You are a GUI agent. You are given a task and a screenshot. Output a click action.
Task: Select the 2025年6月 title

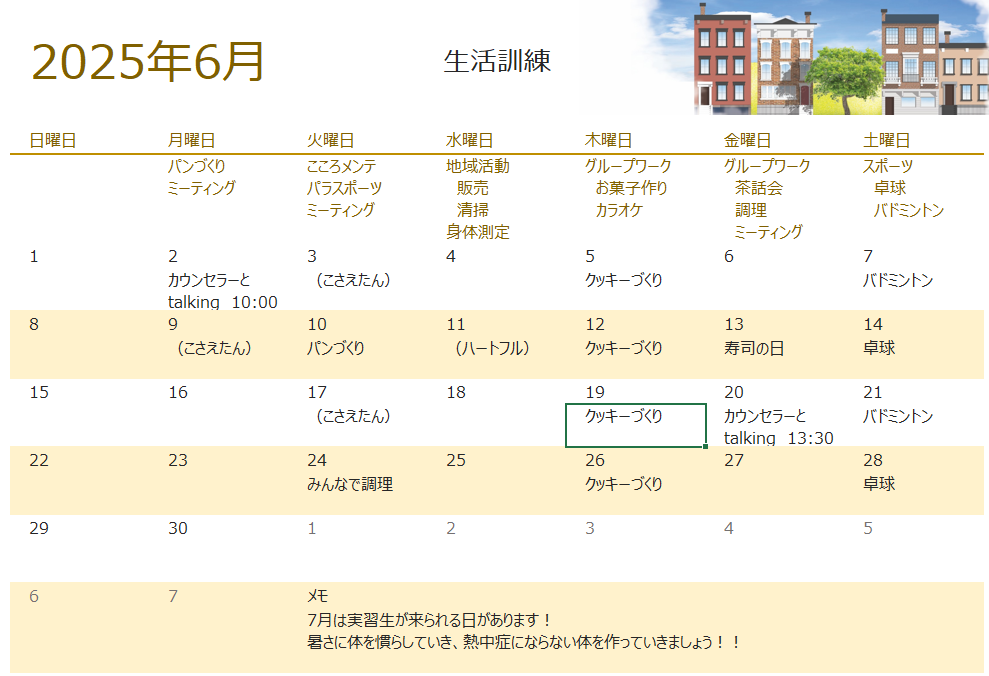coord(148,62)
